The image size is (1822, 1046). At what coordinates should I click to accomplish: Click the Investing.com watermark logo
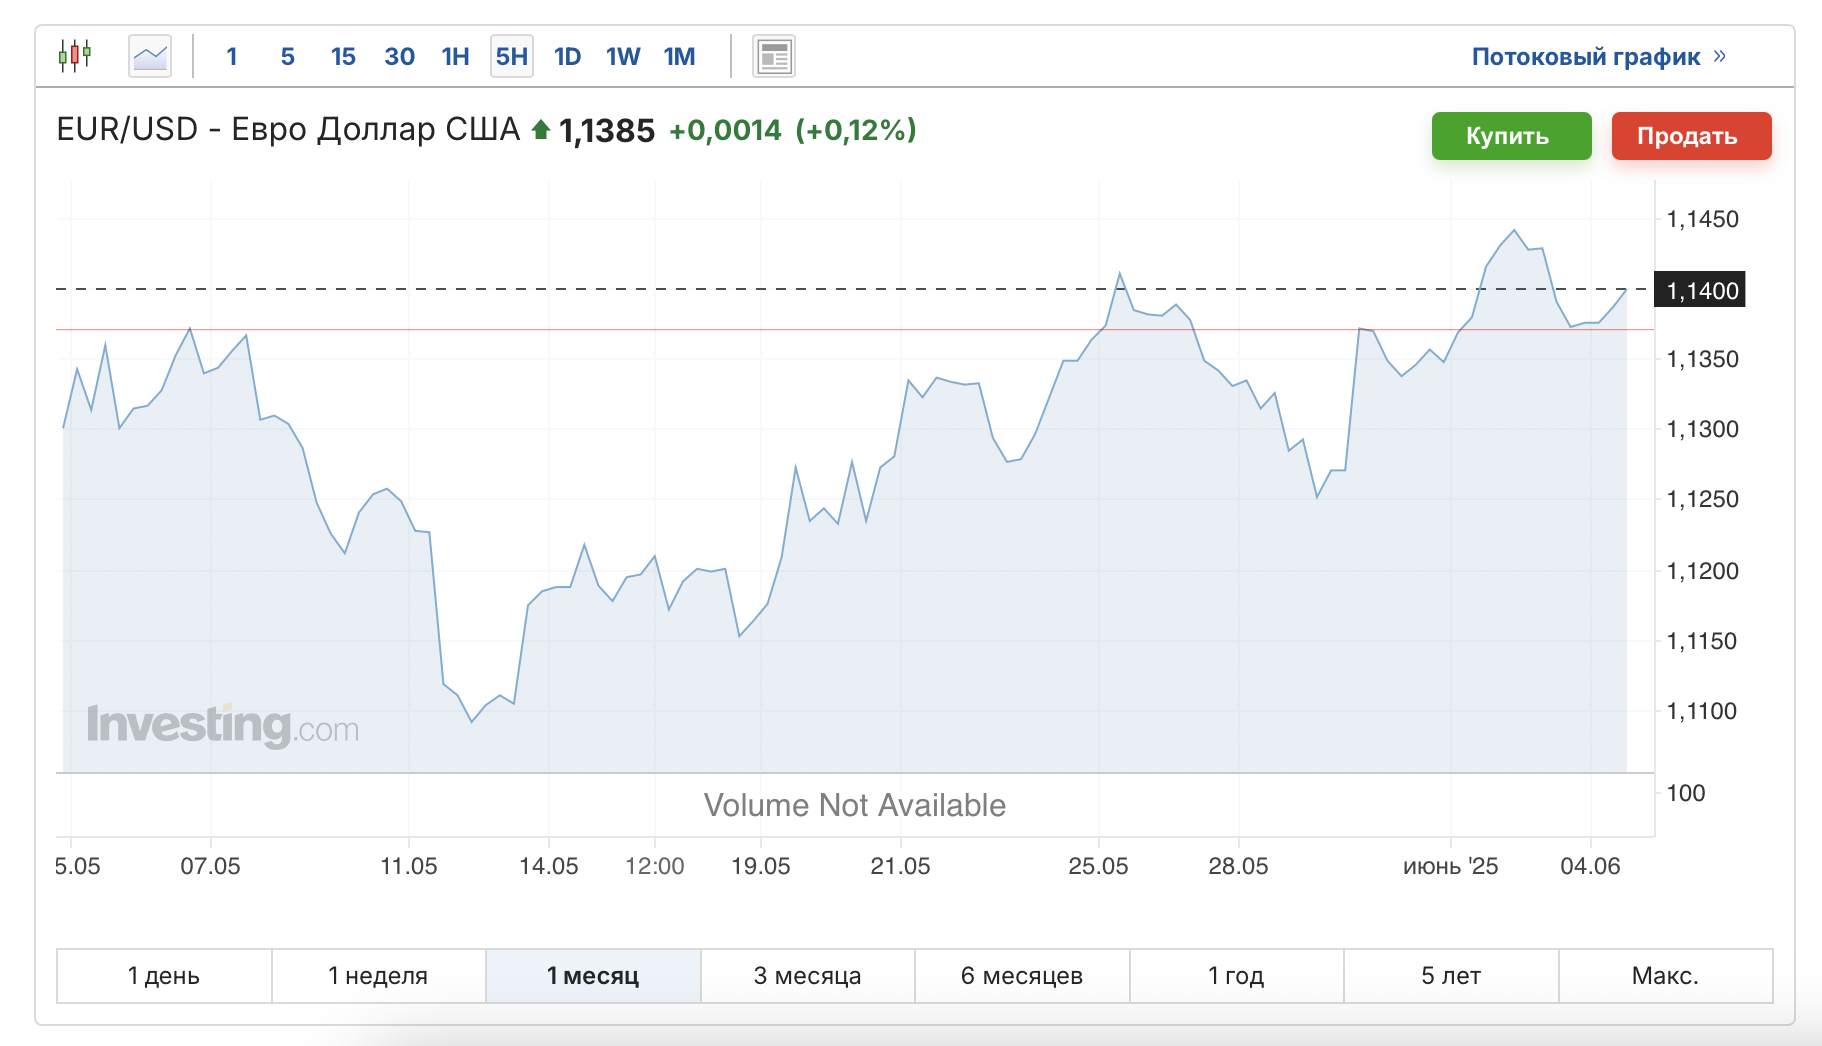pyautogui.click(x=223, y=726)
